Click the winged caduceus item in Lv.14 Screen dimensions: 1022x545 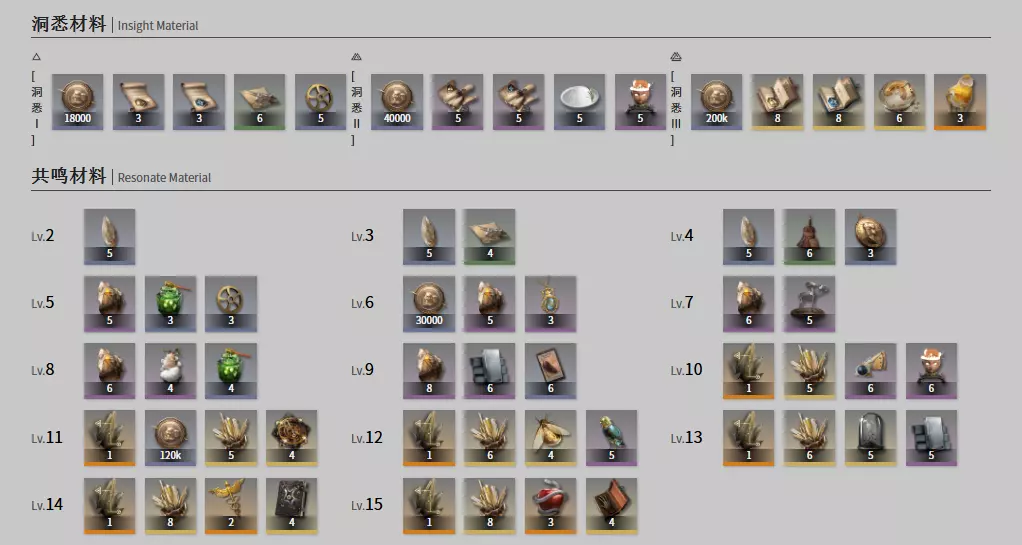tap(231, 506)
